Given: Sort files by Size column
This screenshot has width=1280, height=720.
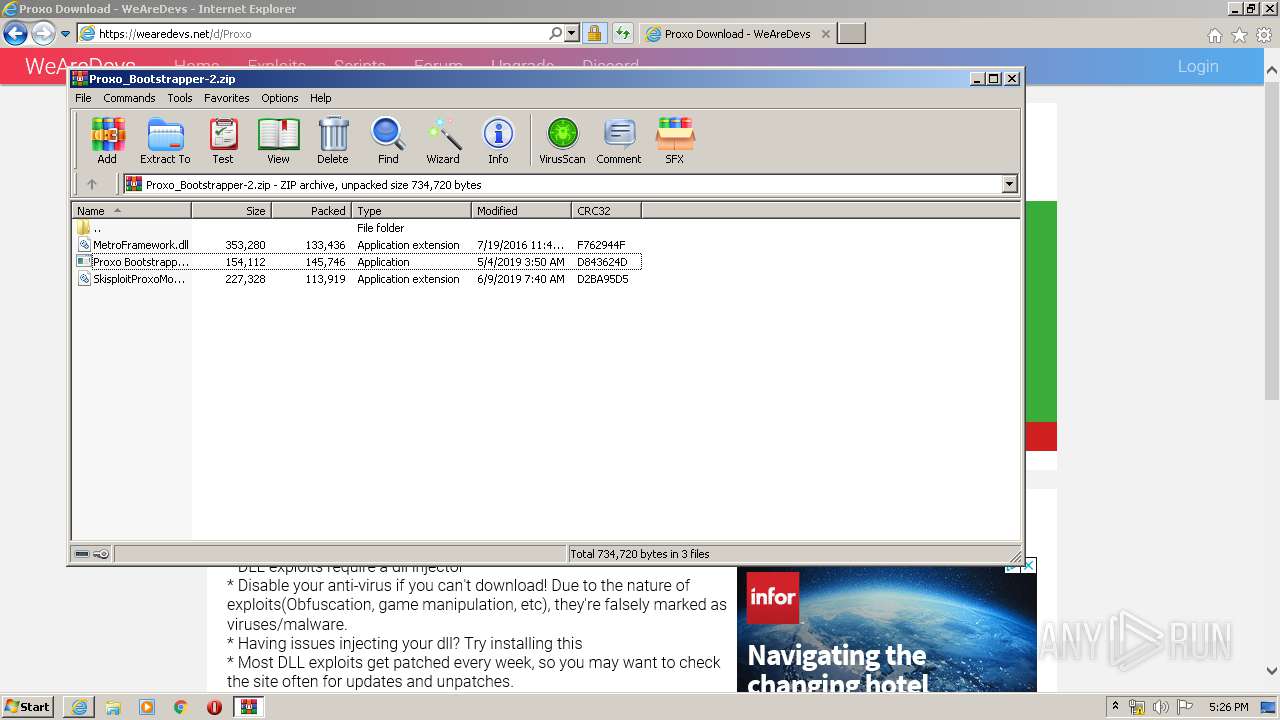Looking at the screenshot, I should [x=231, y=210].
